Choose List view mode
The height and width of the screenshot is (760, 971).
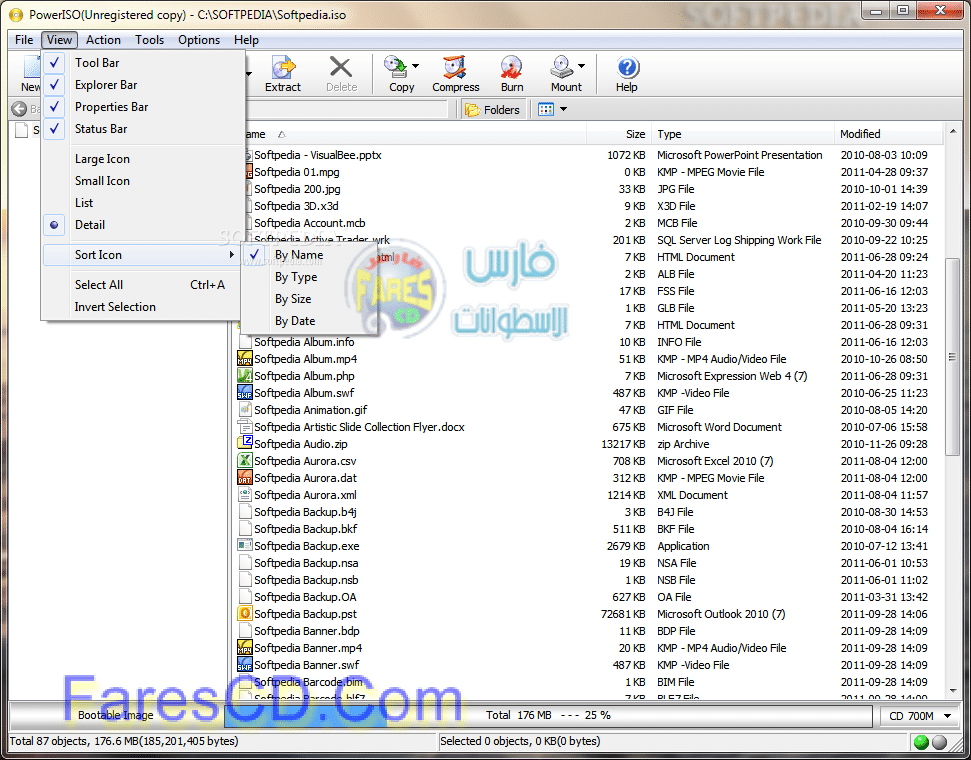(142, 203)
